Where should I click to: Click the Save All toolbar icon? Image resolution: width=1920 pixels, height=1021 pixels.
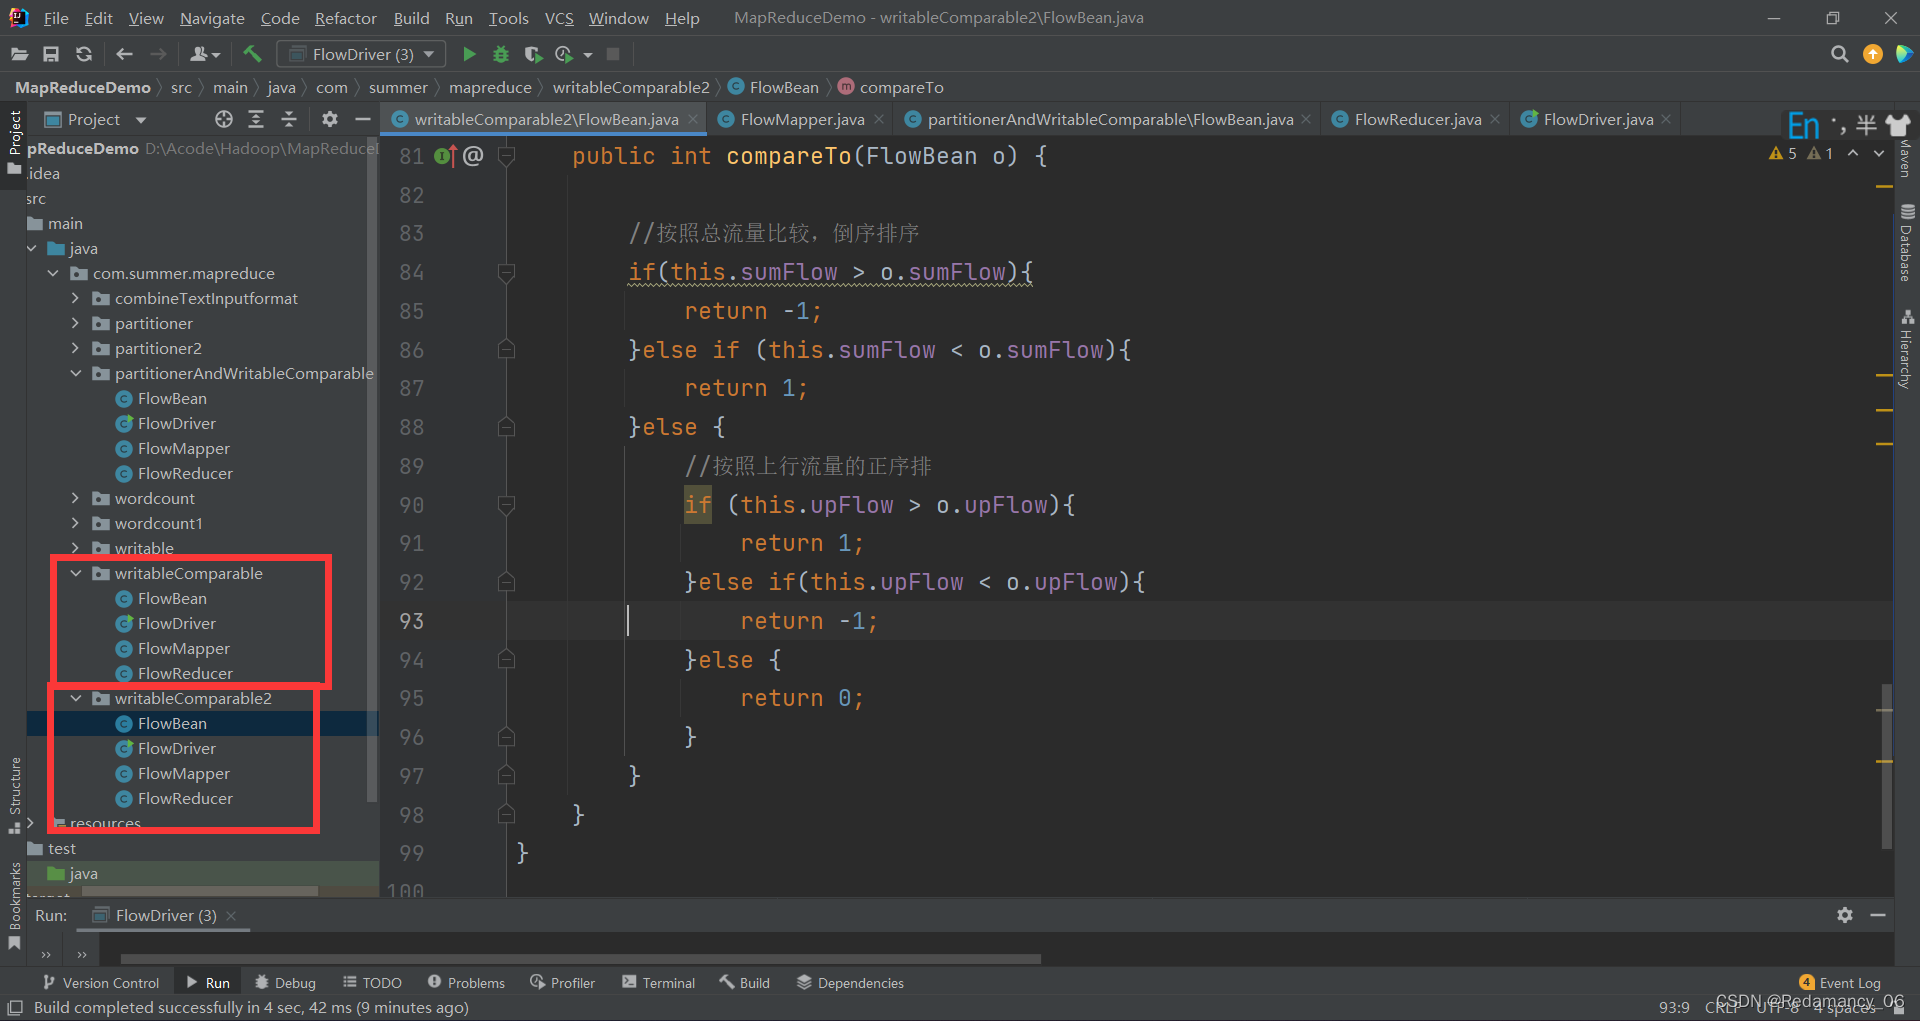pos(51,54)
